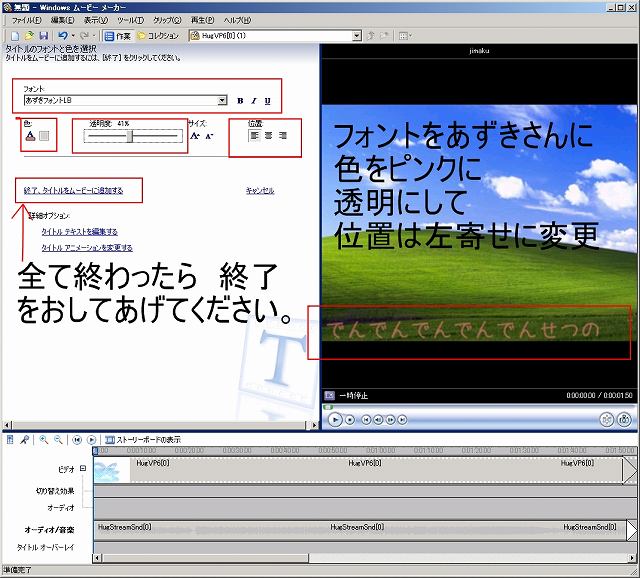Rewind the timeline to the start
Image resolution: width=640 pixels, height=578 pixels.
(x=77, y=440)
